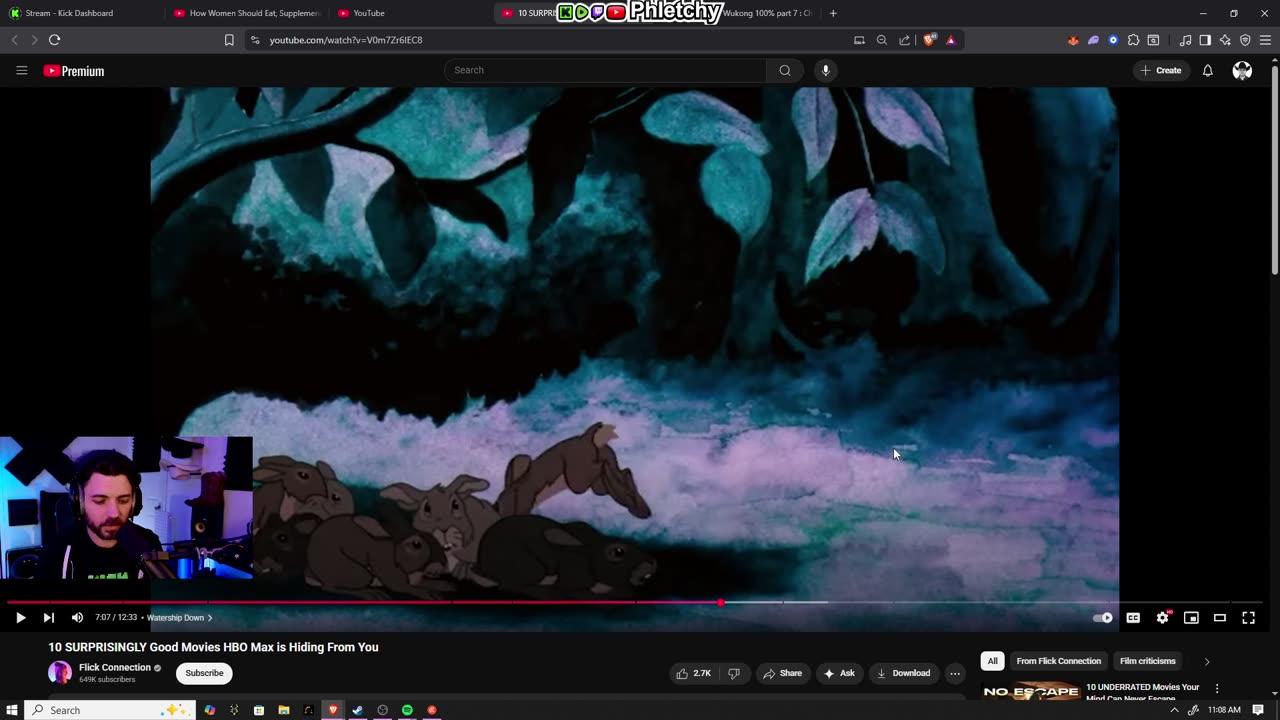The height and width of the screenshot is (720, 1280).
Task: Switch to How Women Should Eat tab
Action: point(245,13)
